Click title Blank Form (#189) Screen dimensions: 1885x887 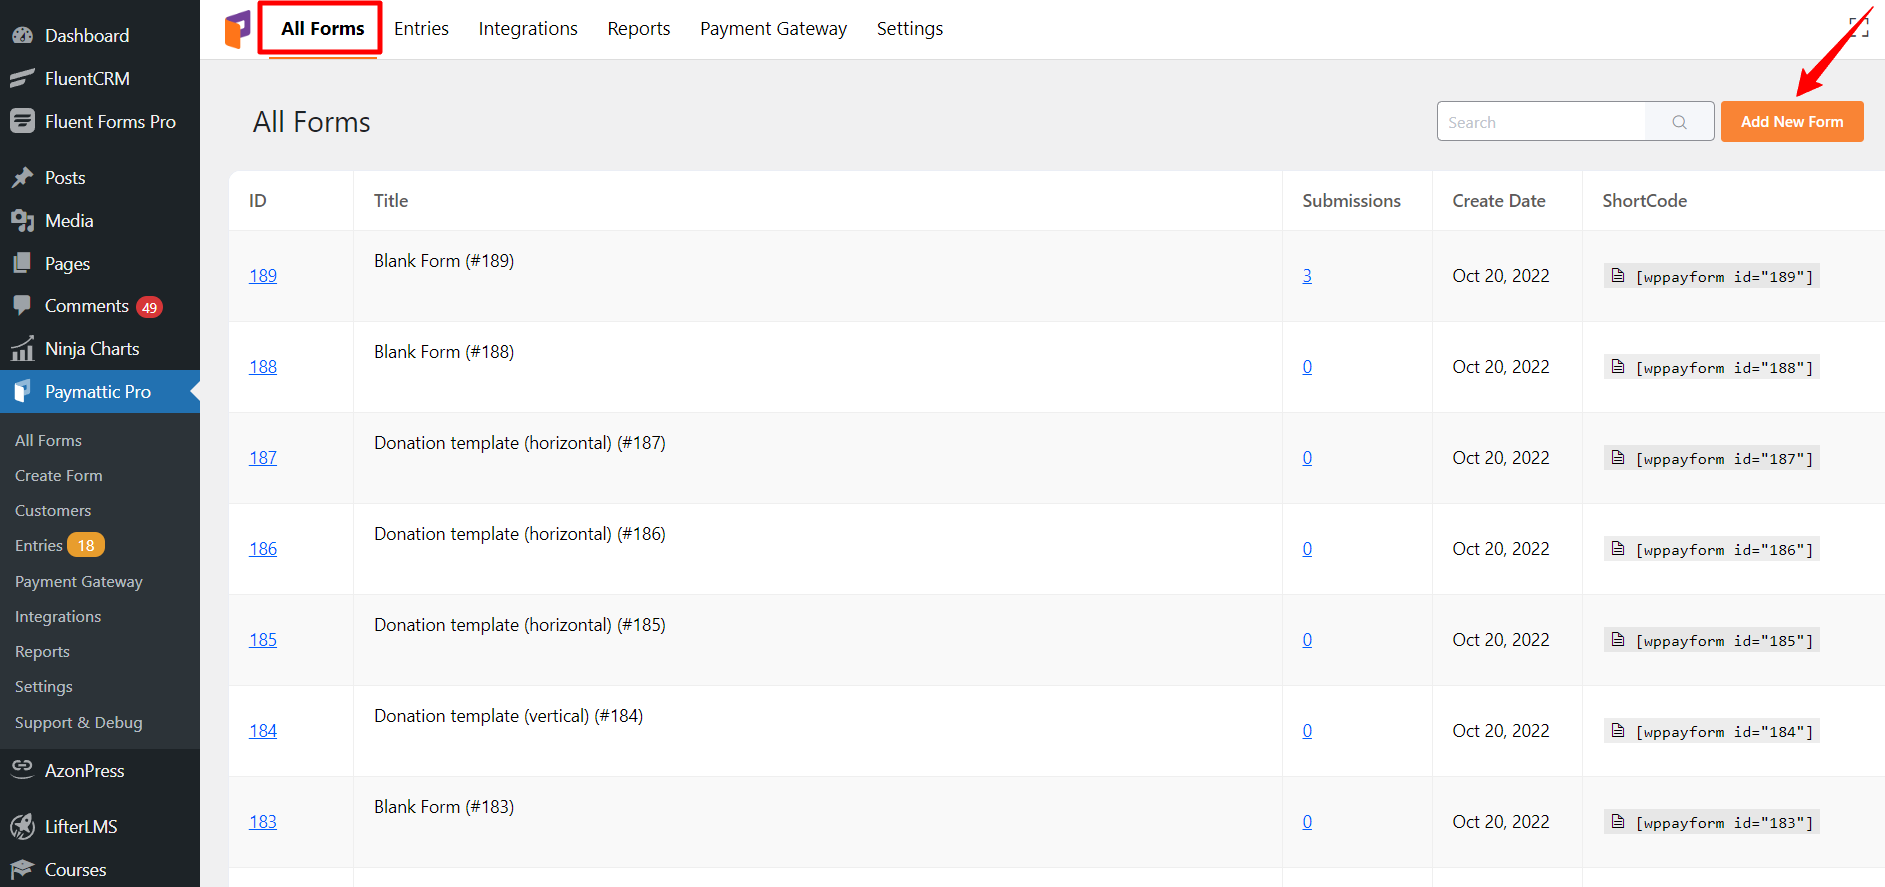pos(444,261)
